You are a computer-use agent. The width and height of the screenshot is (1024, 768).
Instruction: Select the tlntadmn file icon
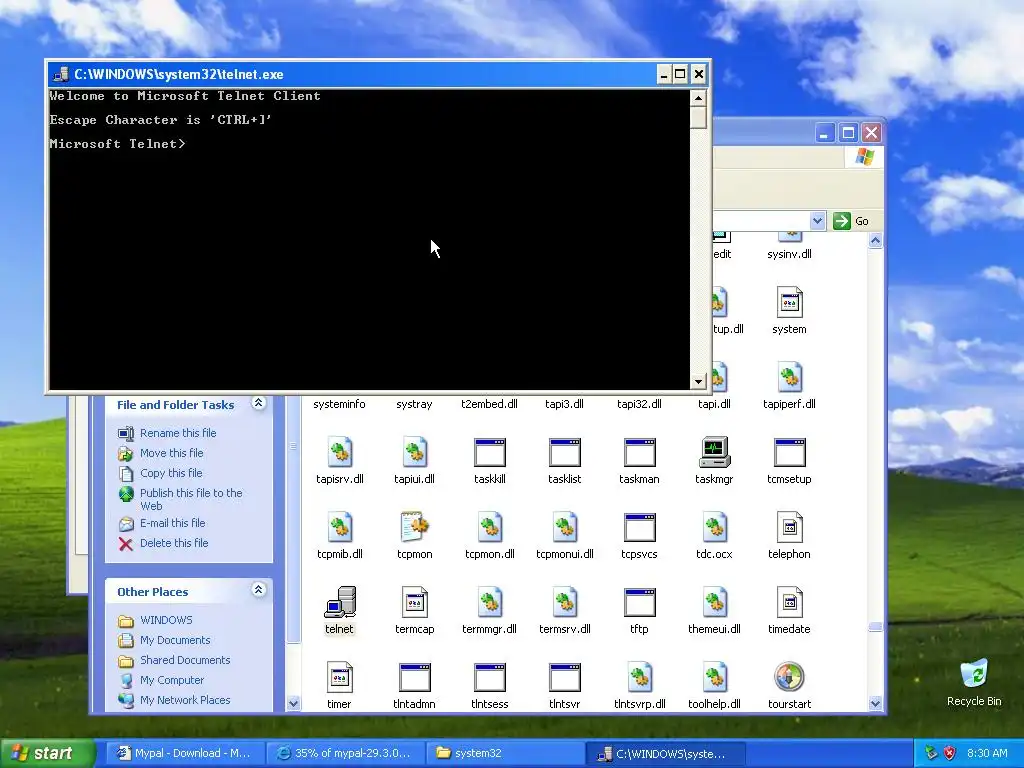coord(415,677)
